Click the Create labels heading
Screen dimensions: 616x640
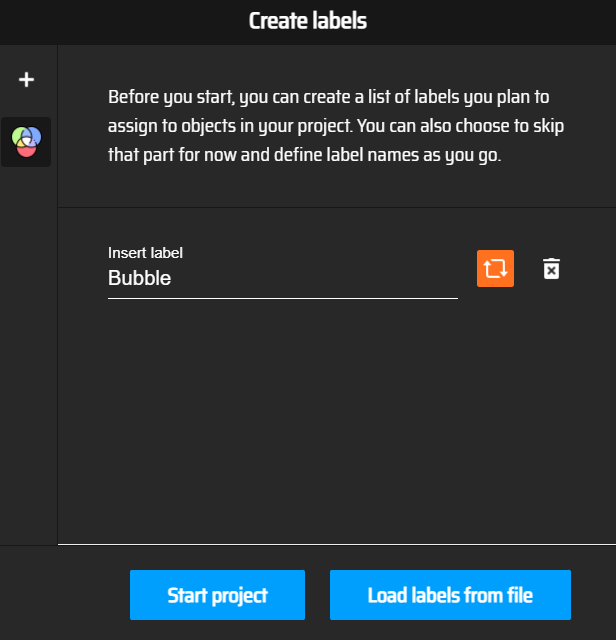(x=308, y=21)
